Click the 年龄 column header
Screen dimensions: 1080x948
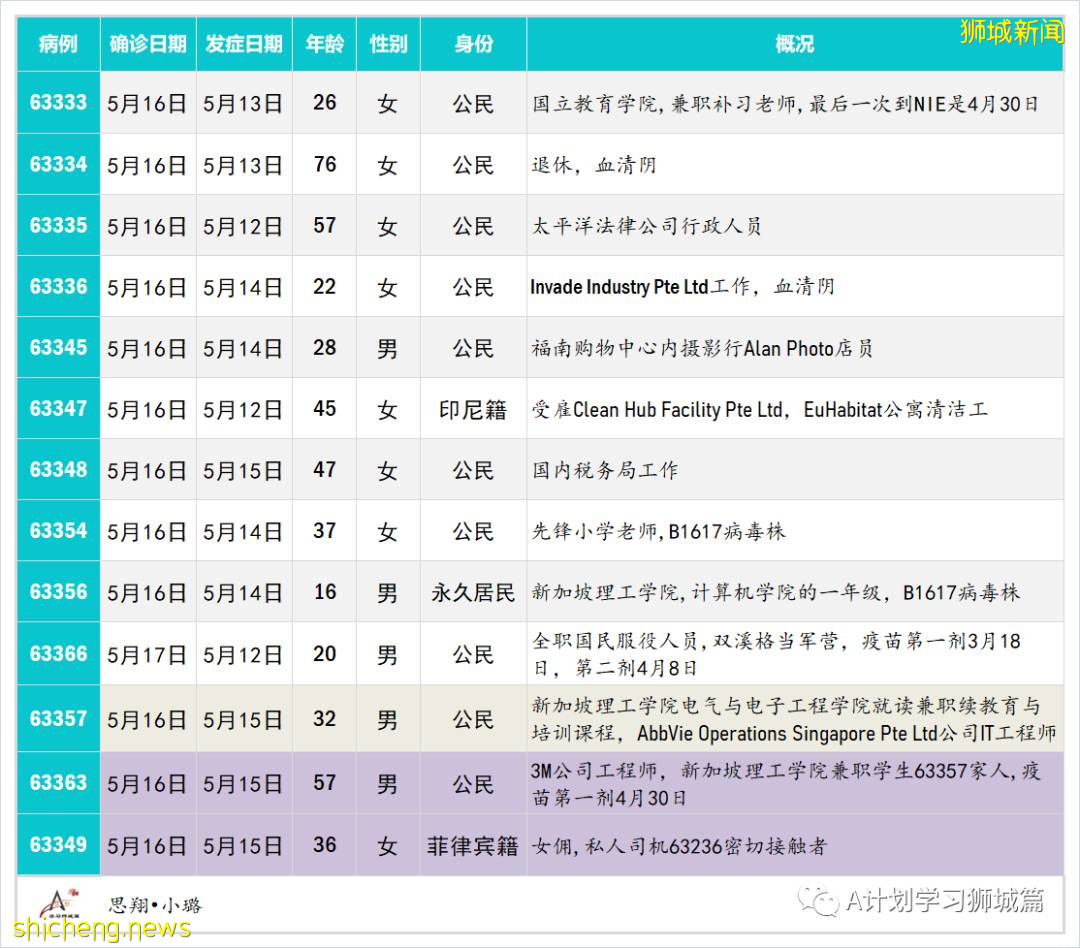pyautogui.click(x=324, y=44)
